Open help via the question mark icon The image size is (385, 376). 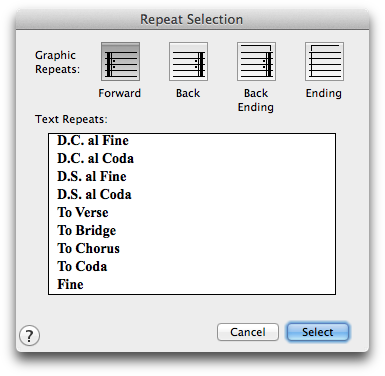click(29, 335)
